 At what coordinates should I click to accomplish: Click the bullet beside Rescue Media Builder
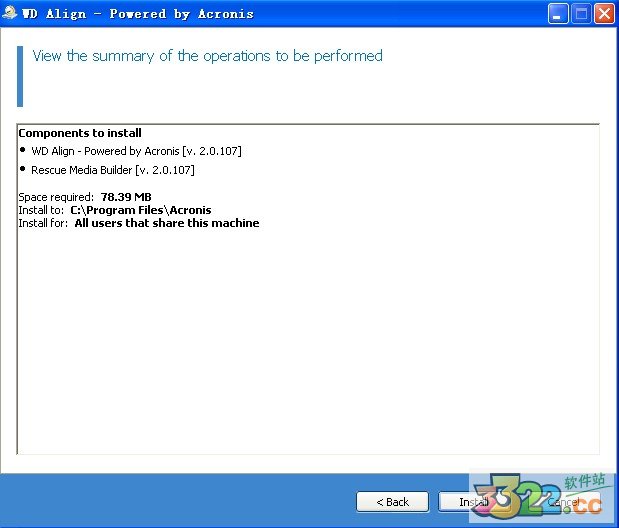pyautogui.click(x=23, y=170)
